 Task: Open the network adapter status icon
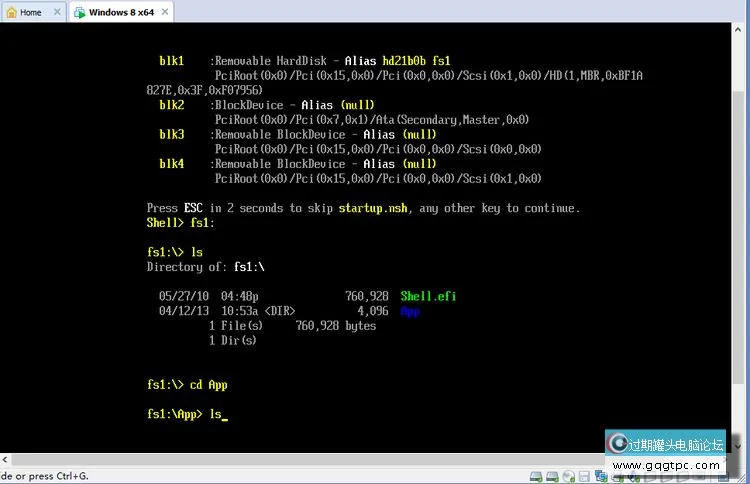pyautogui.click(x=601, y=476)
